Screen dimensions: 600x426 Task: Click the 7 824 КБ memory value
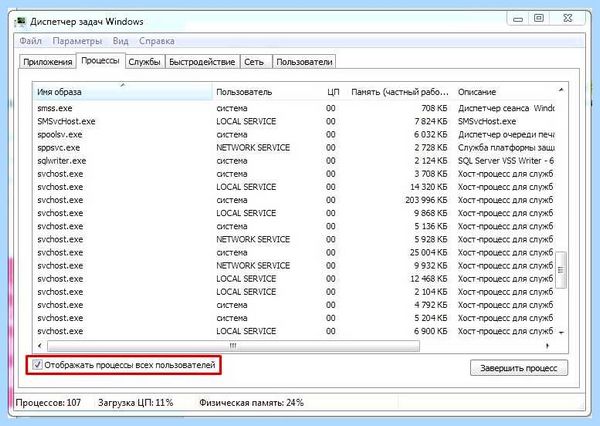431,121
